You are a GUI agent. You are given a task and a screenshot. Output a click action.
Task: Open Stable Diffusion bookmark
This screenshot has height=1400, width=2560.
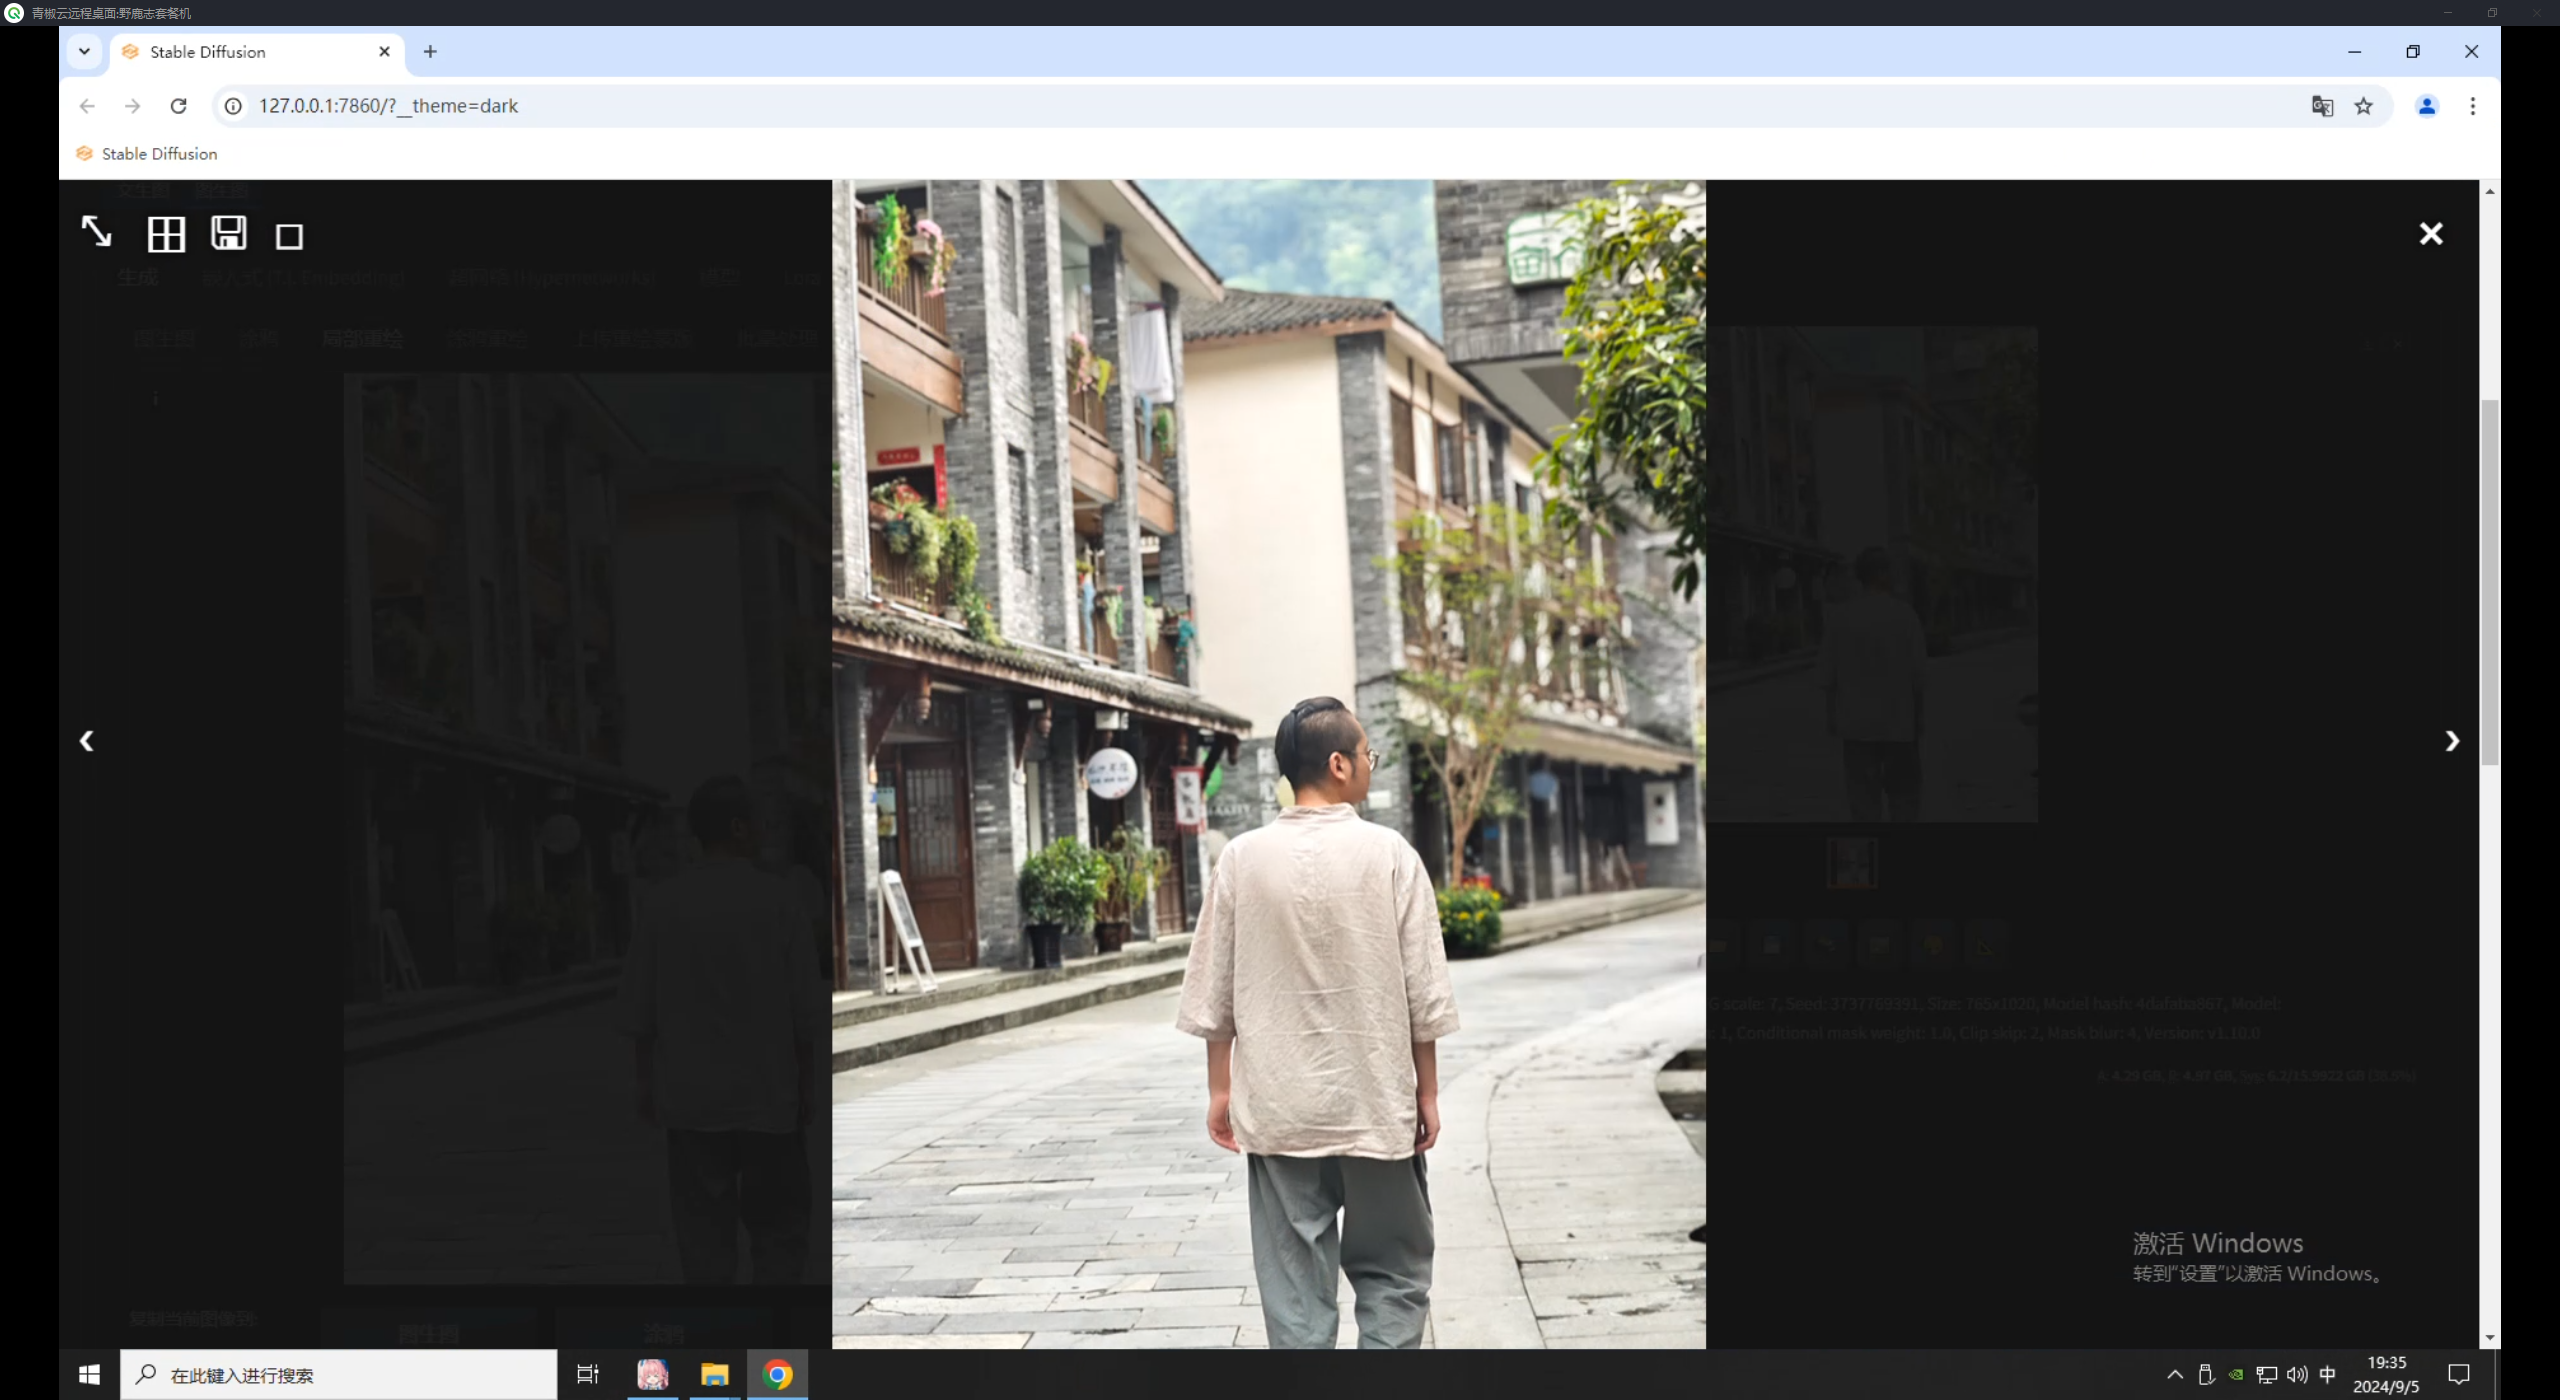pyautogui.click(x=146, y=154)
